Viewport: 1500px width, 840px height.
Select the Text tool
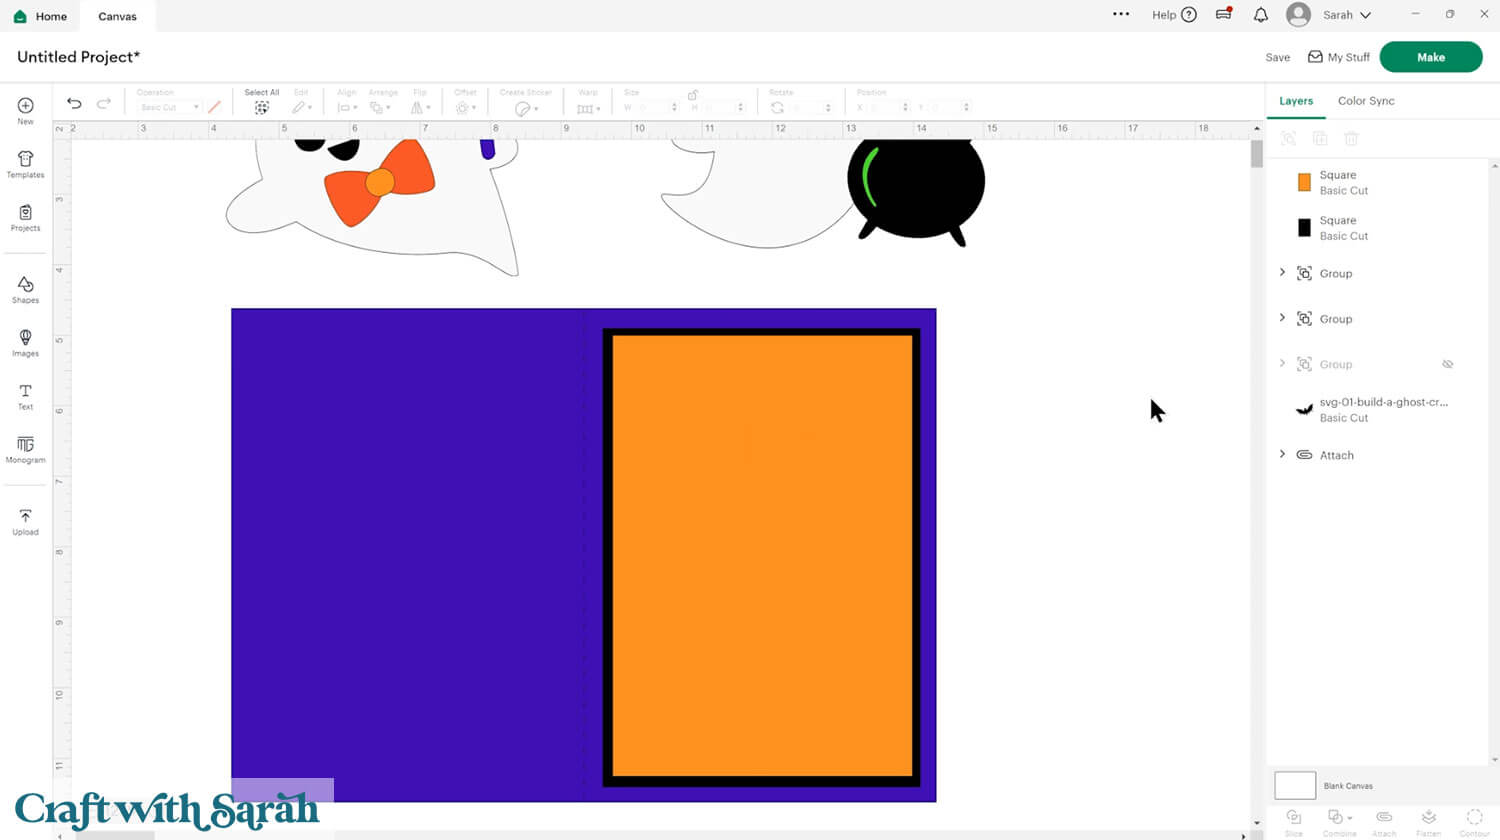pos(25,397)
